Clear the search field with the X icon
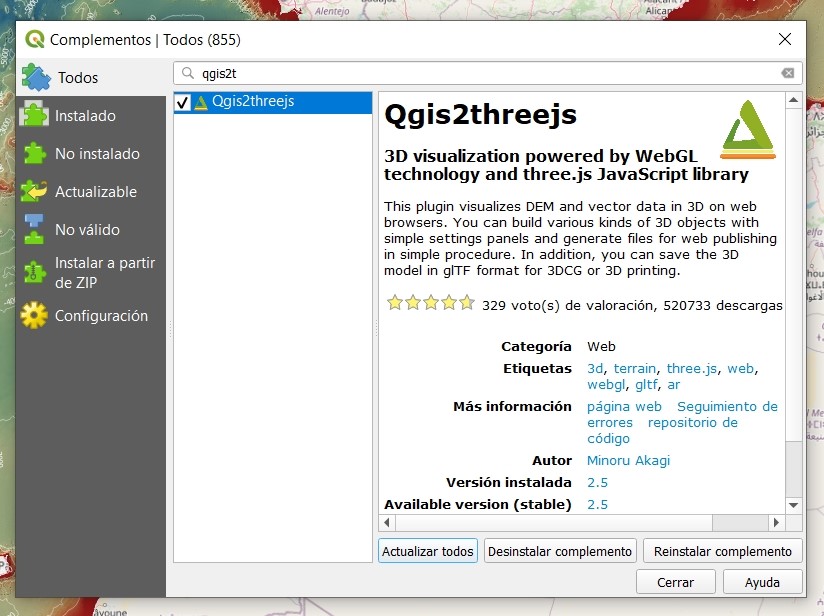 coord(788,73)
